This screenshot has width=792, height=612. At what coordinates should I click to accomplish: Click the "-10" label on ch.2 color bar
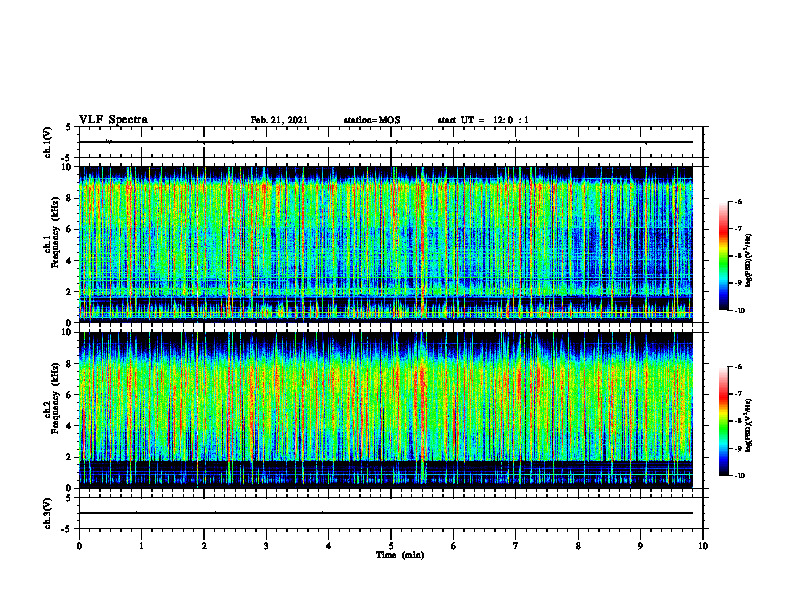pos(739,476)
